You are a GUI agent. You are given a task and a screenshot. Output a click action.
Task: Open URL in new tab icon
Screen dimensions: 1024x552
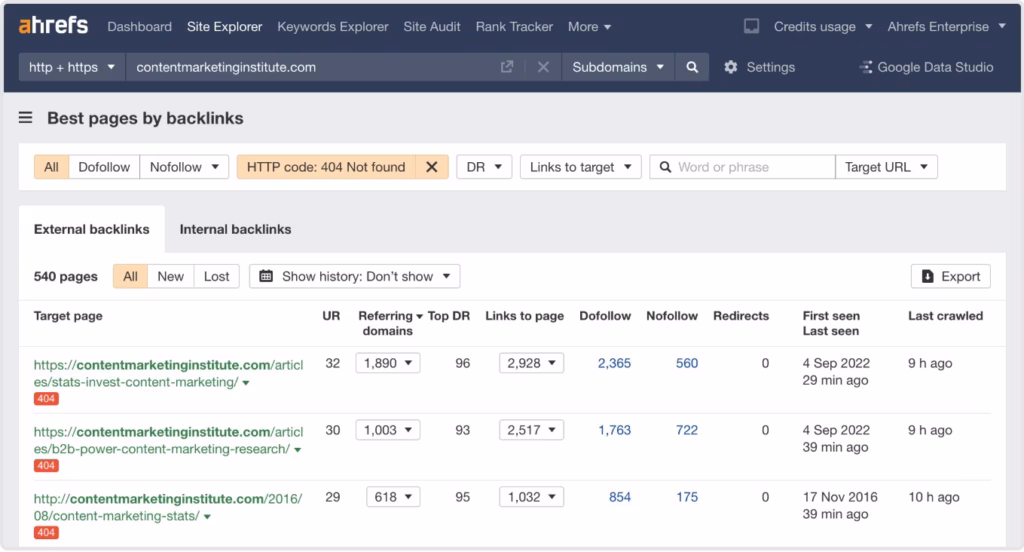click(507, 67)
